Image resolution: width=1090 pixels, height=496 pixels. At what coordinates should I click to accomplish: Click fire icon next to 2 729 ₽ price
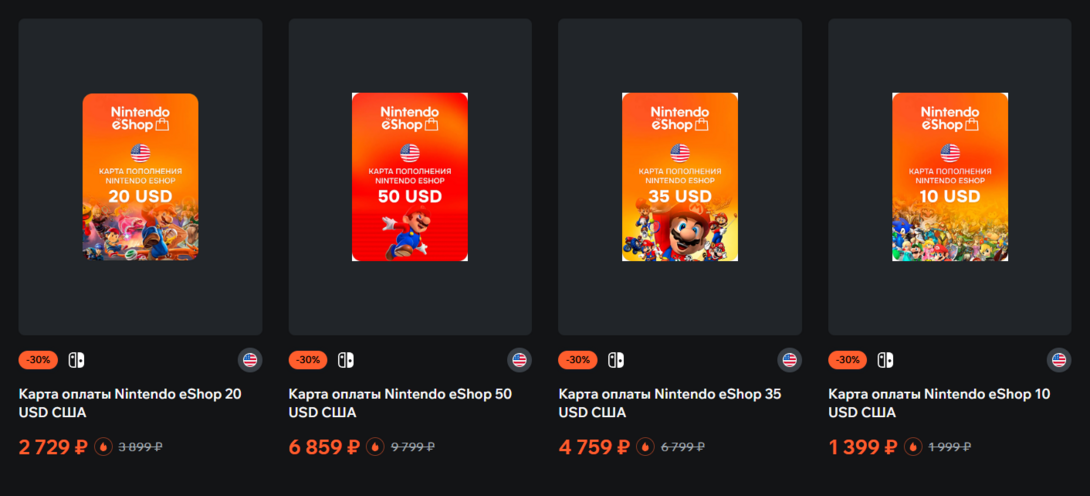[103, 447]
